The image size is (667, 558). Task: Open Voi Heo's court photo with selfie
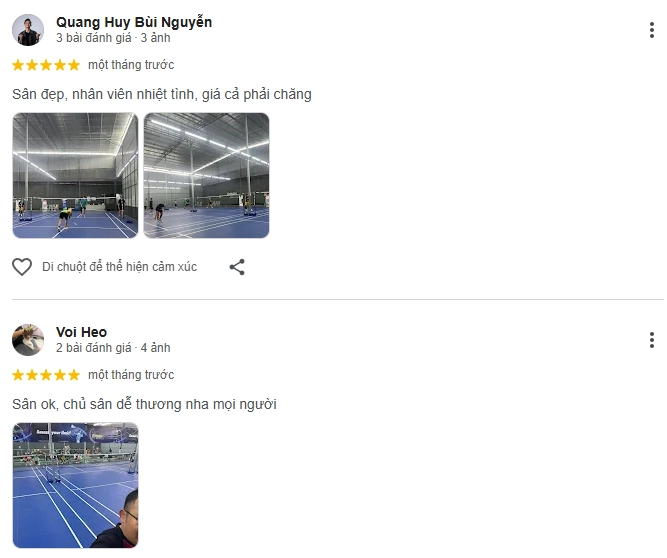coord(75,485)
